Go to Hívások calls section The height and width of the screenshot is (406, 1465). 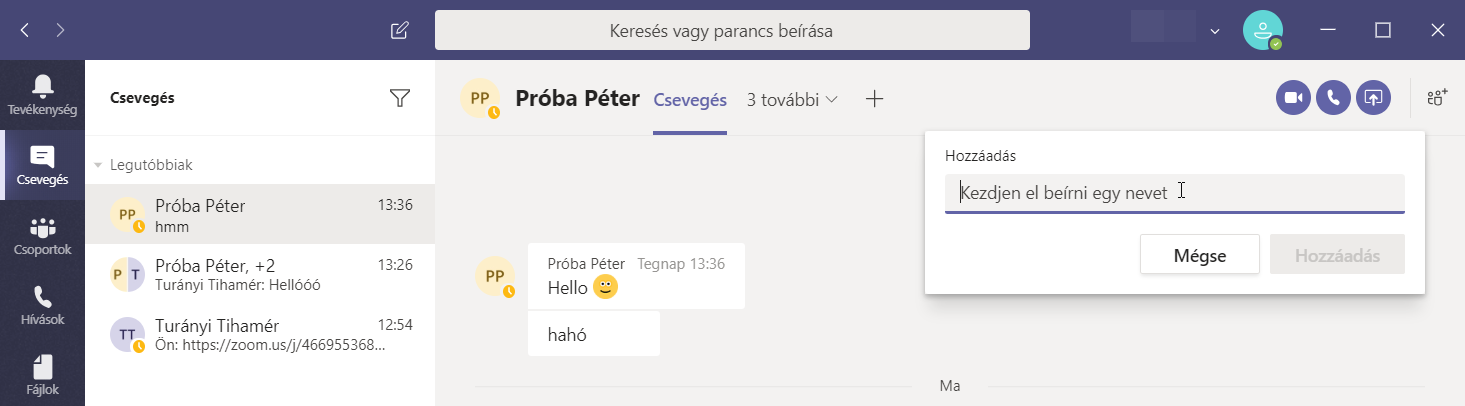pyautogui.click(x=42, y=306)
